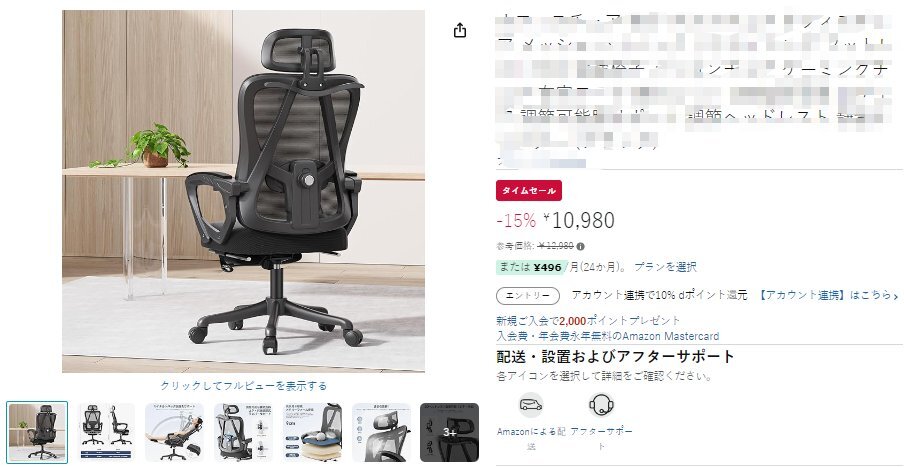Open the Amazon delivery van icon
The image size is (904, 467).
530,405
